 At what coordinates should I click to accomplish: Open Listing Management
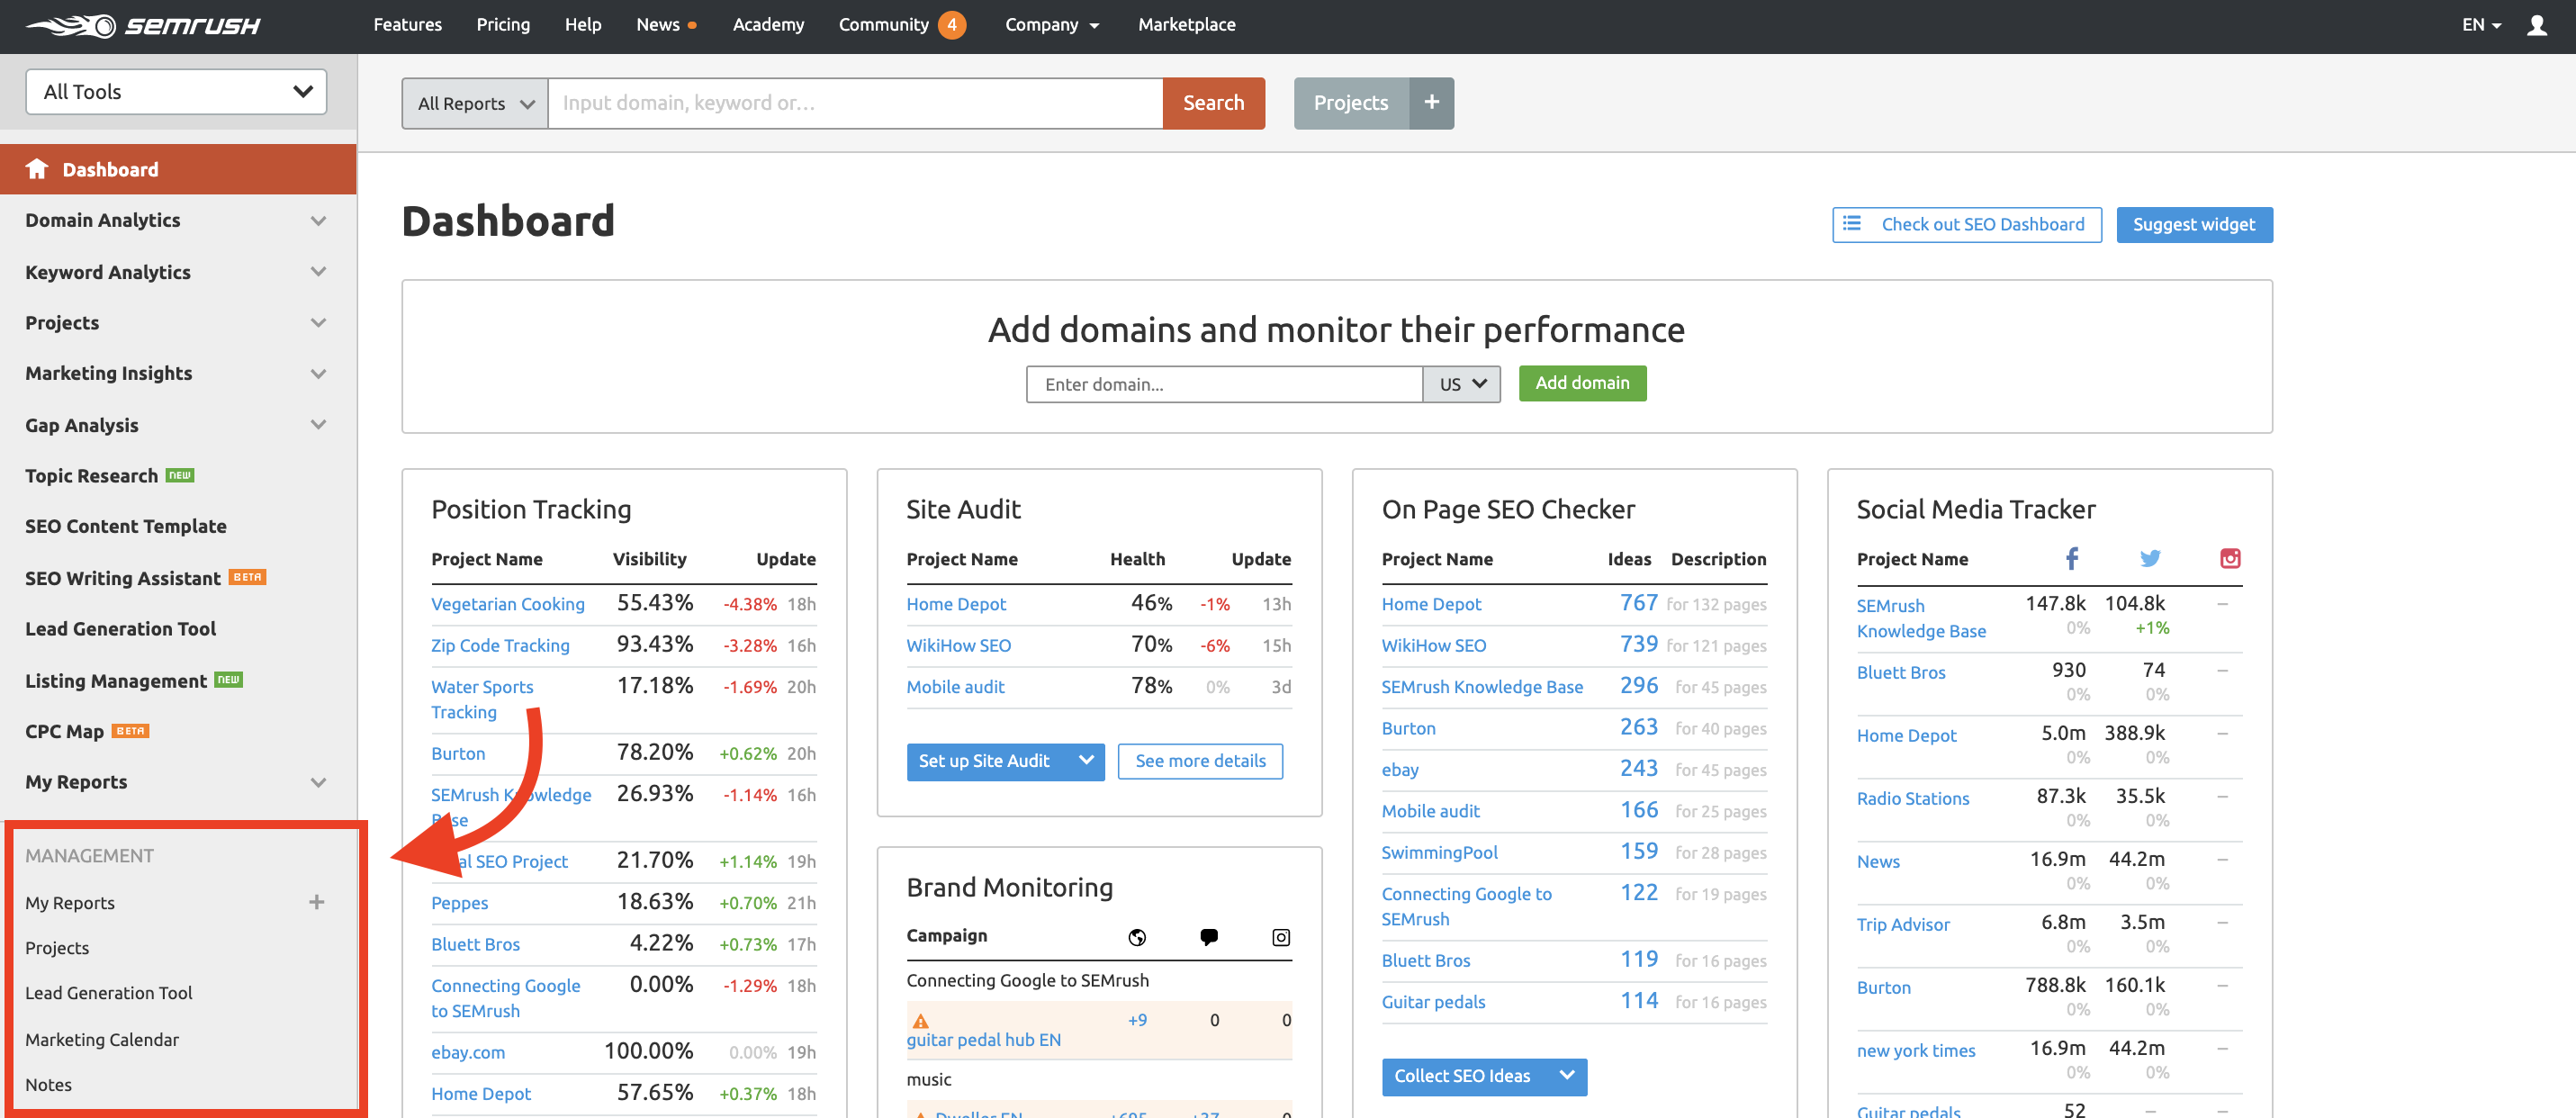(116, 681)
